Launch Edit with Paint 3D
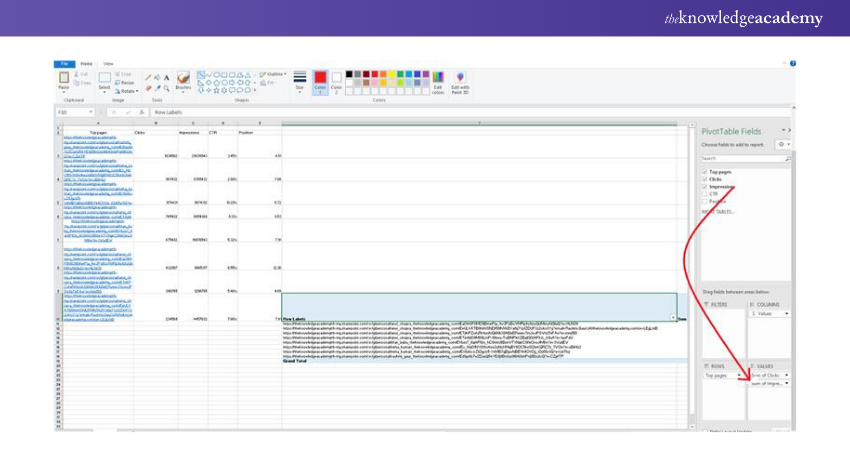 click(x=459, y=81)
